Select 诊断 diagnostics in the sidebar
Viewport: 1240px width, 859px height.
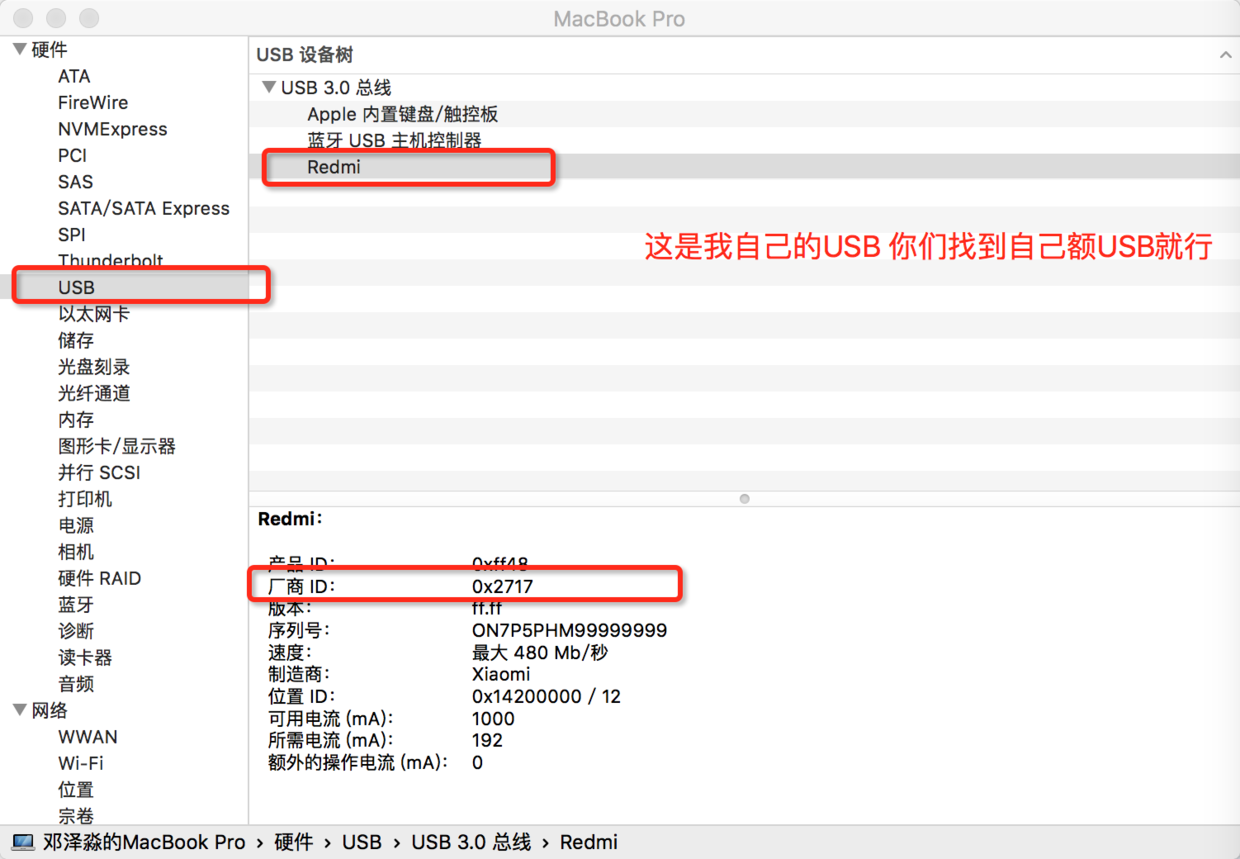[x=76, y=631]
